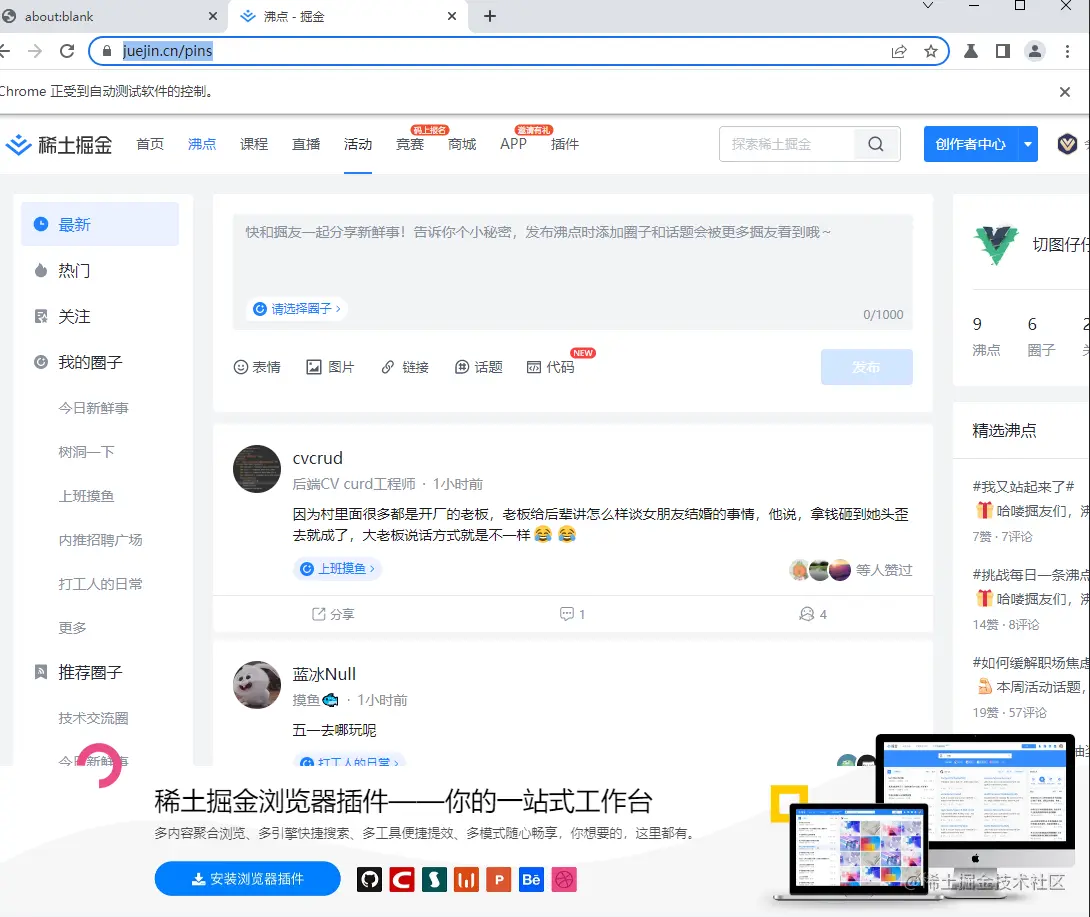1090x917 pixels.
Task: Add a topic via 话题
Action: (x=478, y=367)
